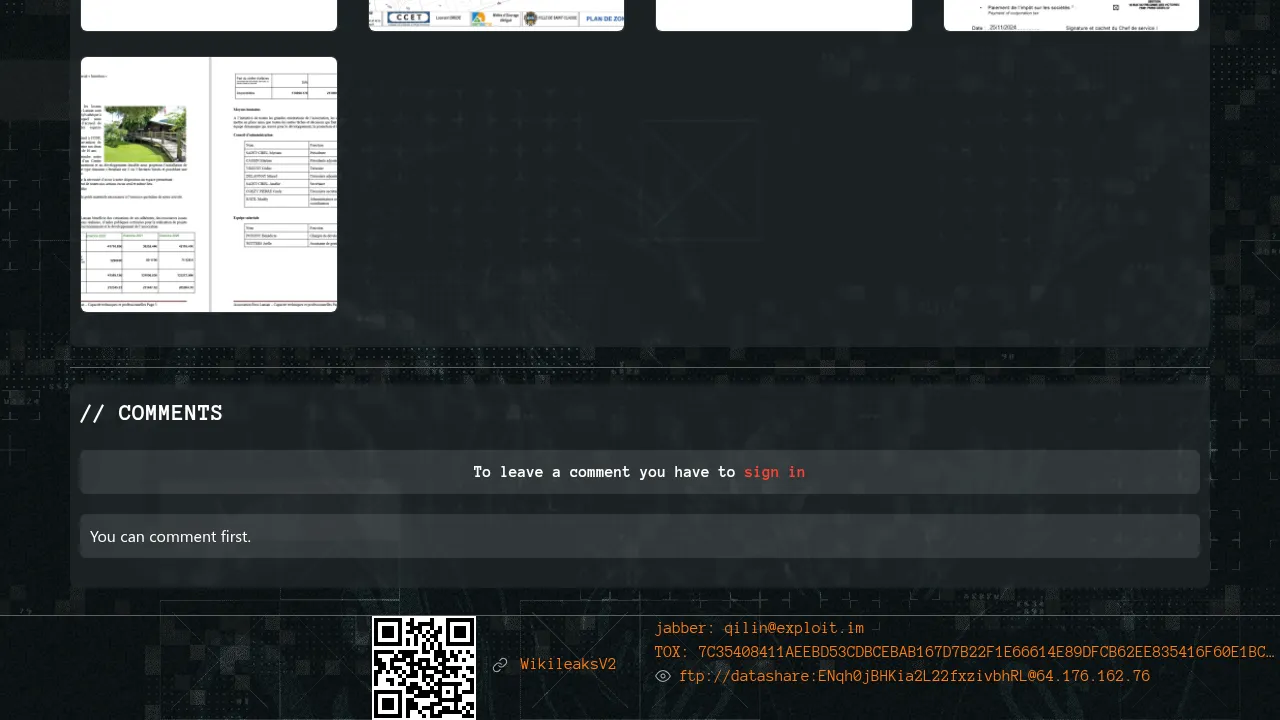Open the third blank thumbnail in the top row
This screenshot has height=720, width=1280.
pyautogui.click(x=783, y=15)
